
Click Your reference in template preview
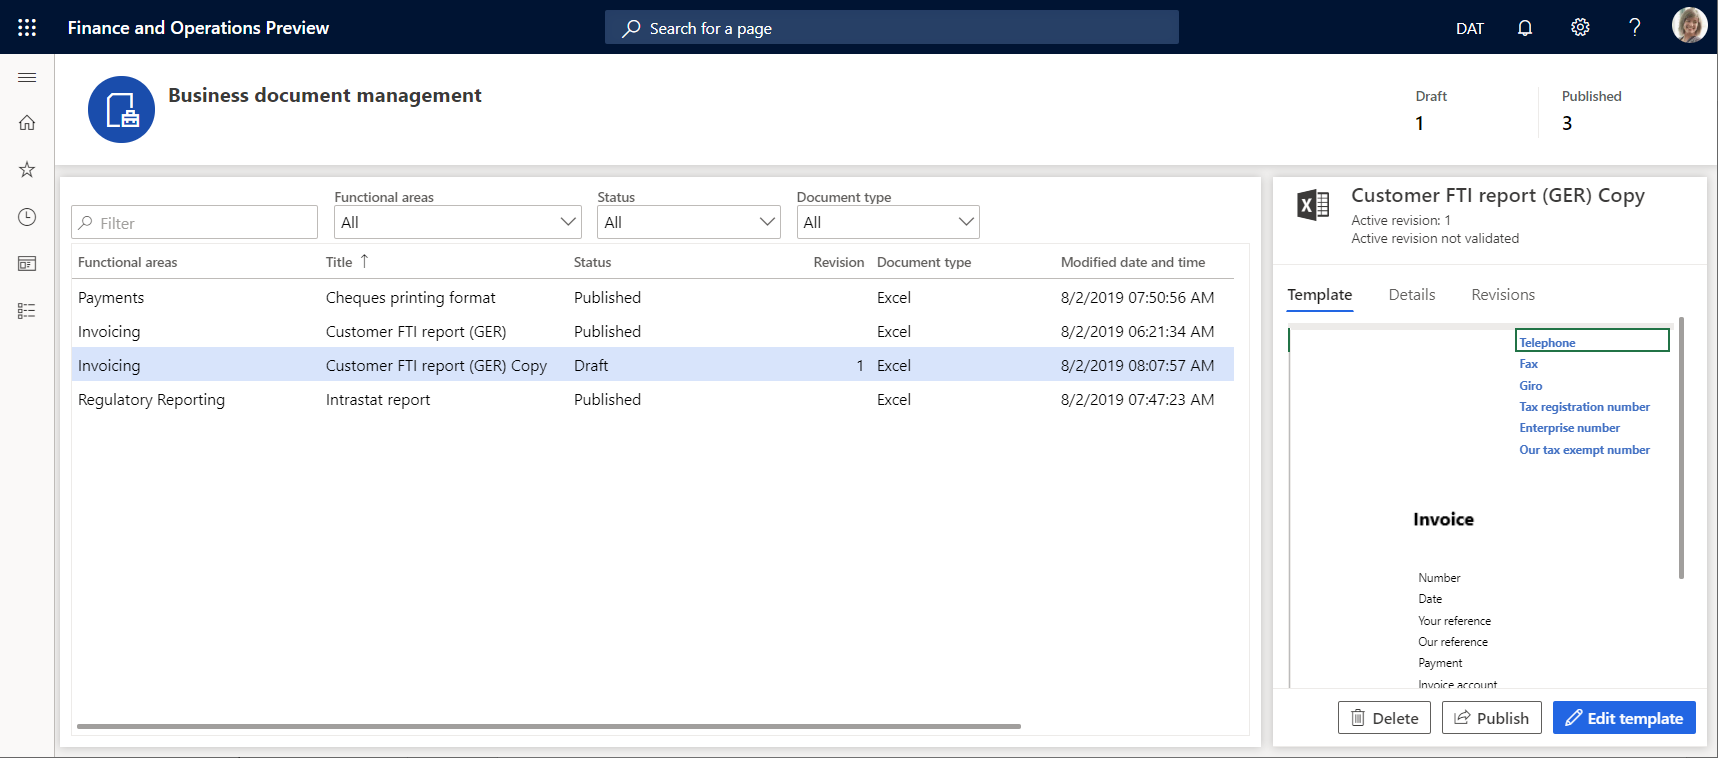pyautogui.click(x=1454, y=621)
